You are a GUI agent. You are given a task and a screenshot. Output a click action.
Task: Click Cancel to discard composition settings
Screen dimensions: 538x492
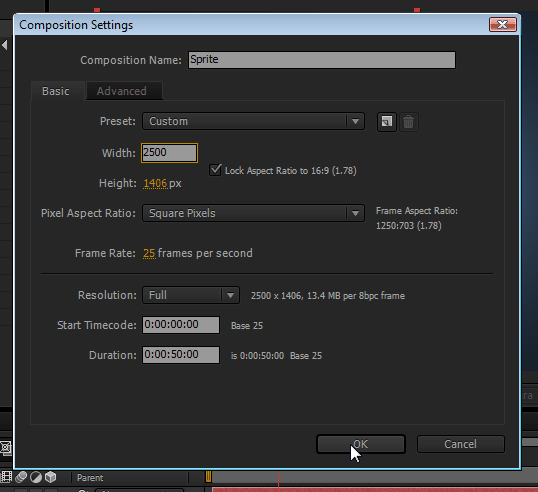point(460,444)
